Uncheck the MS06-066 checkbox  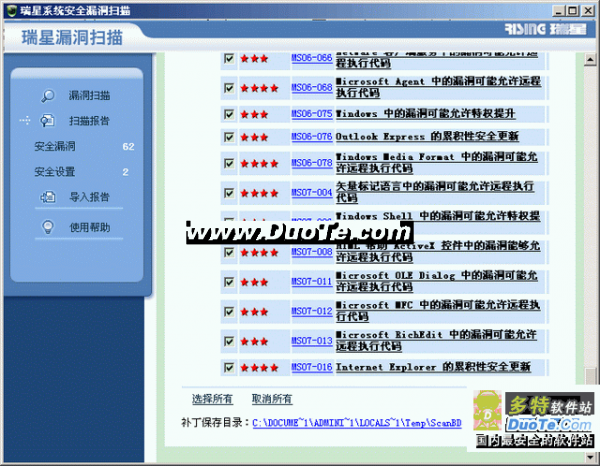coord(229,59)
